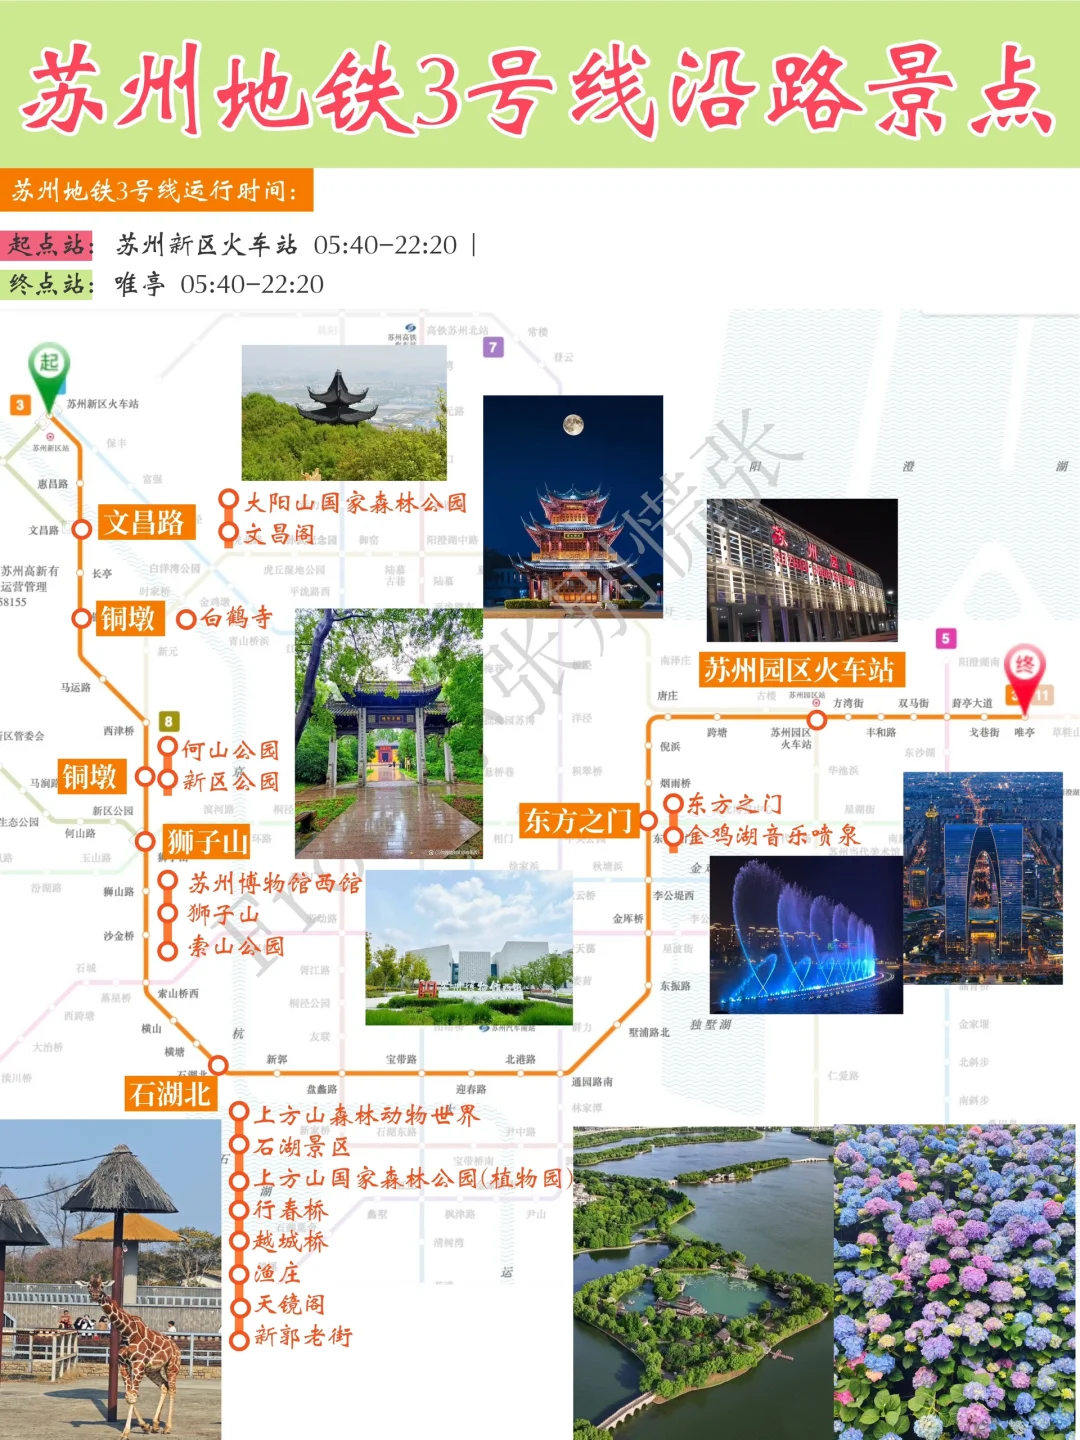Open the 金鸡湖音乐喷泉 attraction entry

click(770, 834)
